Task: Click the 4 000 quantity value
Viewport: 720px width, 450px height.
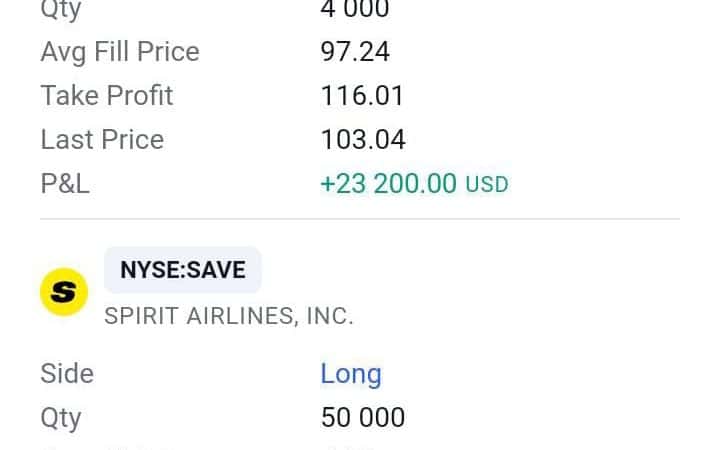Action: tap(355, 9)
